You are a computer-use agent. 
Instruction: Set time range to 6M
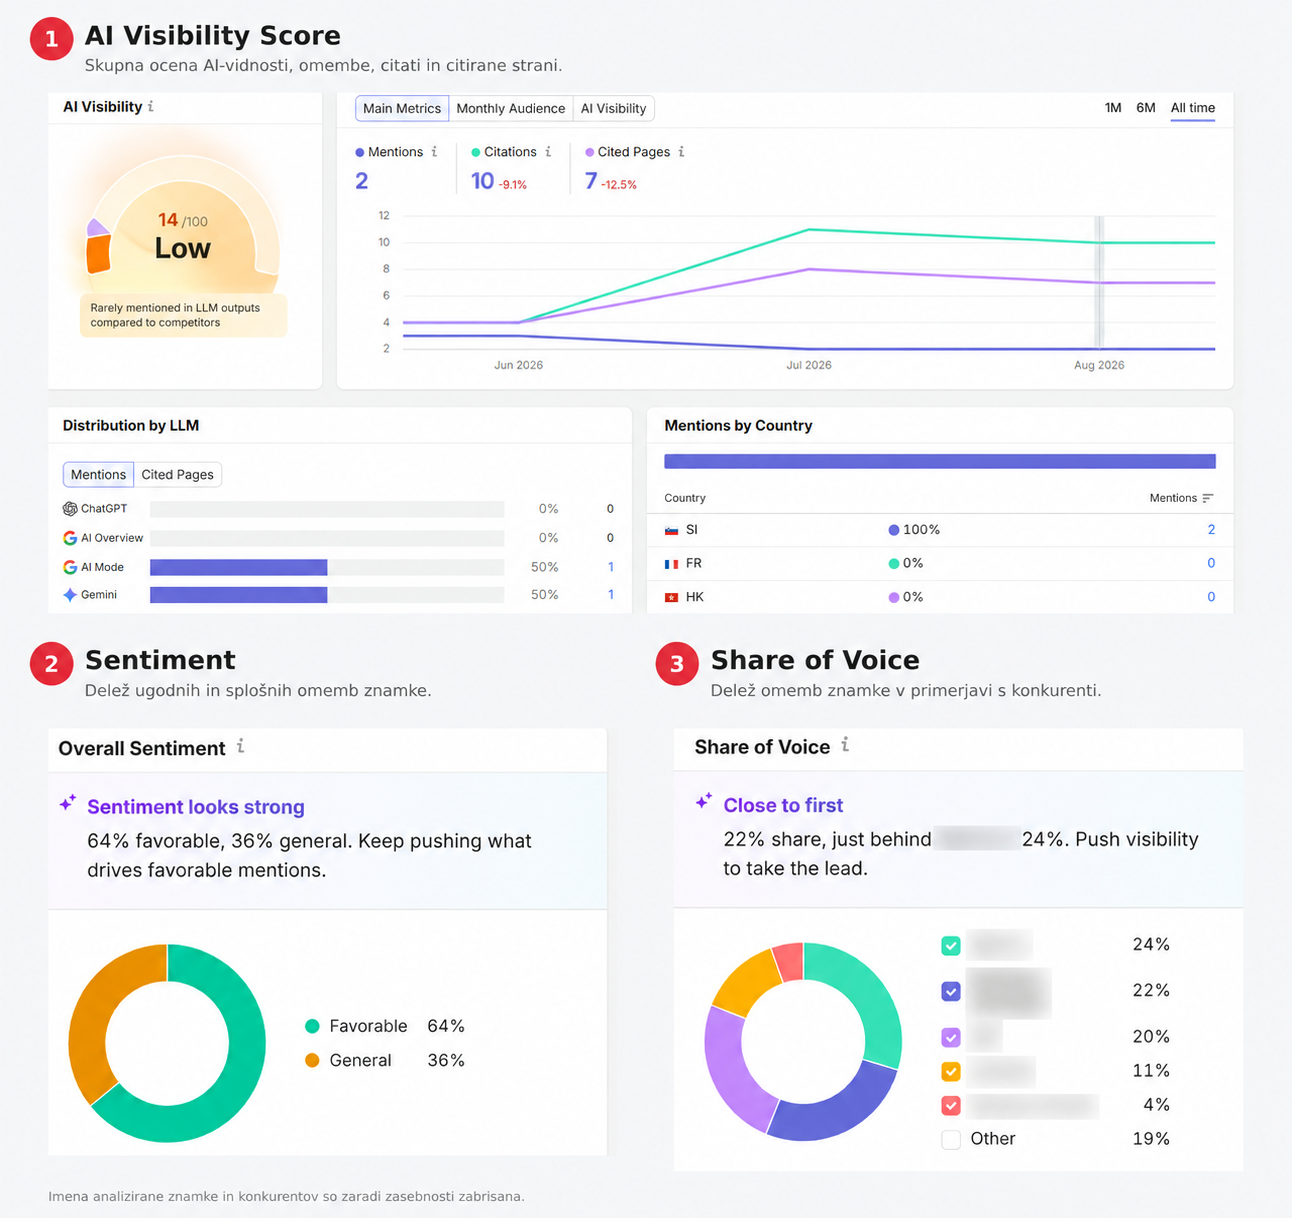point(1146,108)
